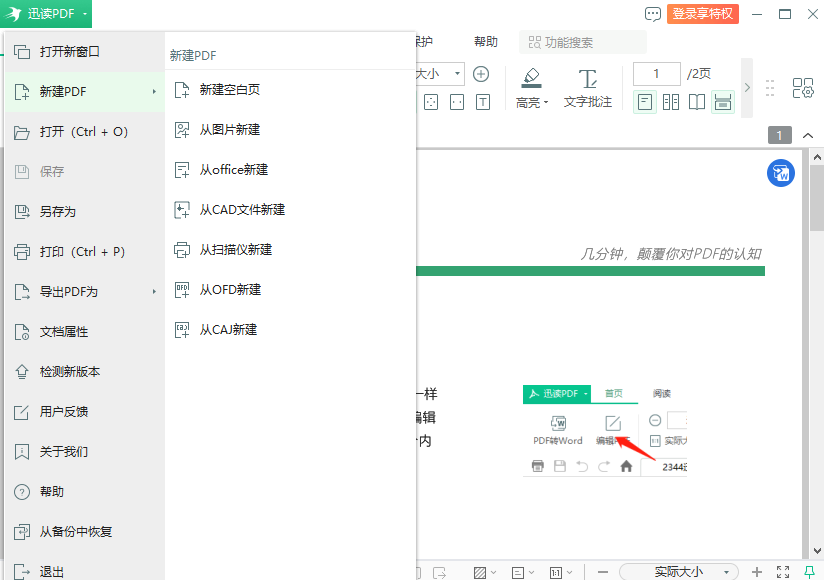Click 检测新版本 menu item

(85, 371)
